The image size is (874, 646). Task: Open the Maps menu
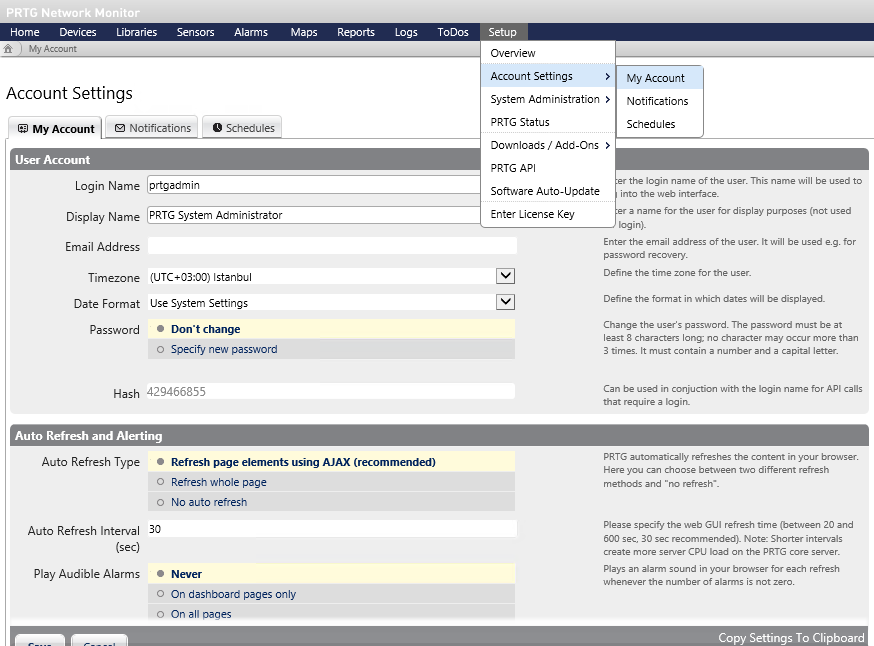(x=304, y=32)
